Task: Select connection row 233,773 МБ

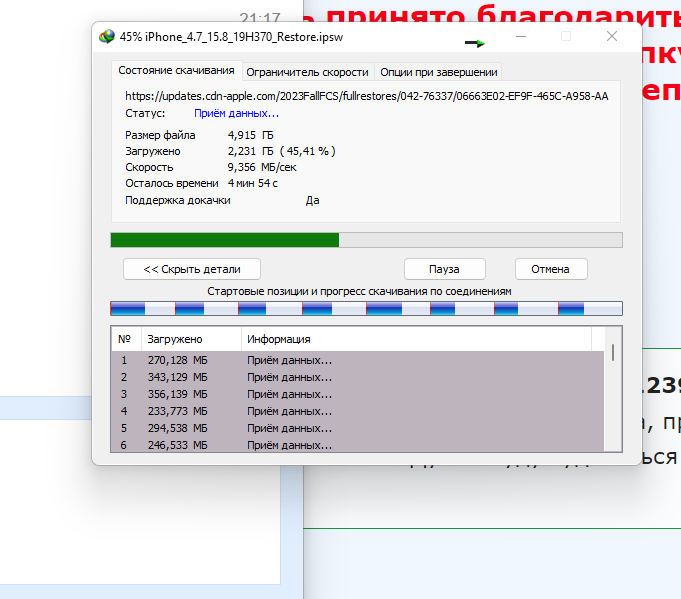Action: [358, 411]
